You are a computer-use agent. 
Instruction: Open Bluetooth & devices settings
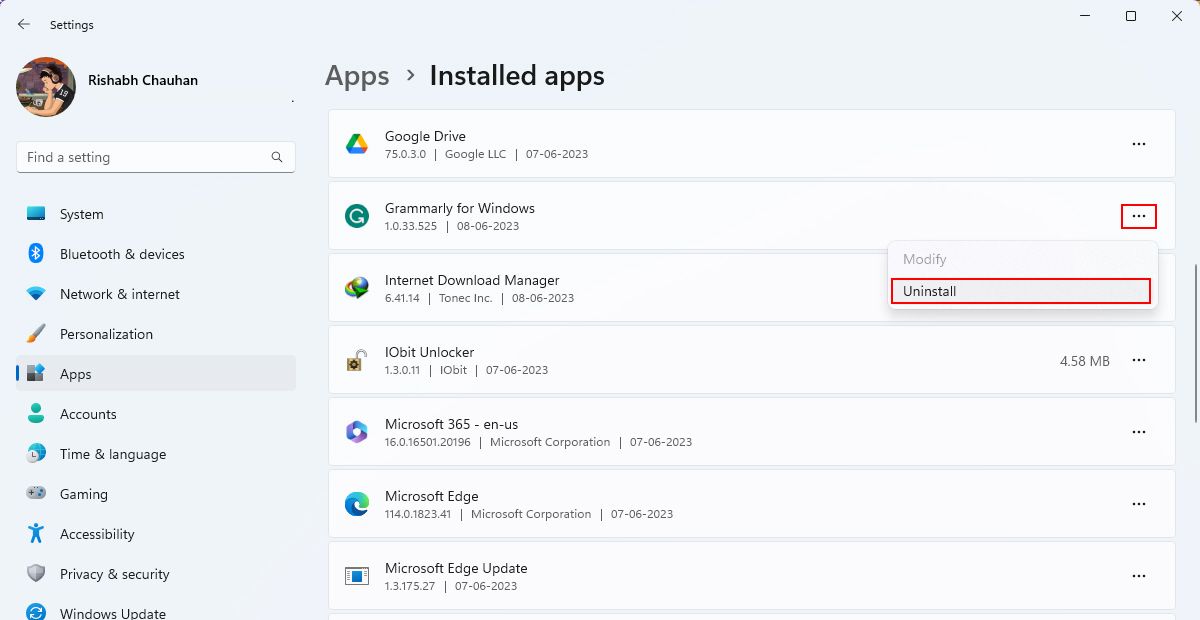[x=38, y=254]
